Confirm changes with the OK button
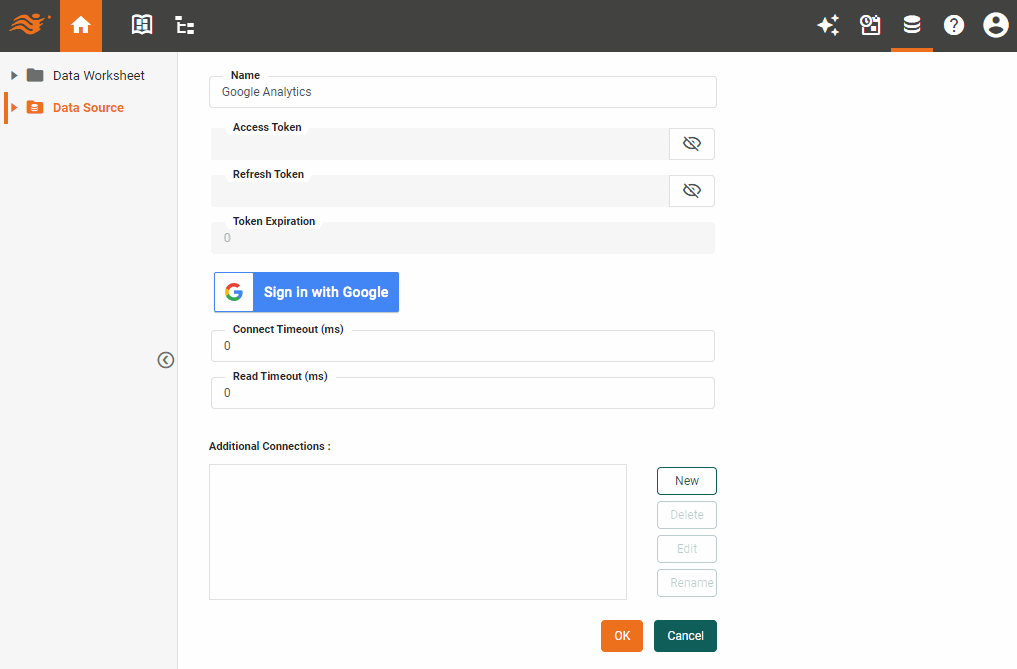 click(x=621, y=635)
